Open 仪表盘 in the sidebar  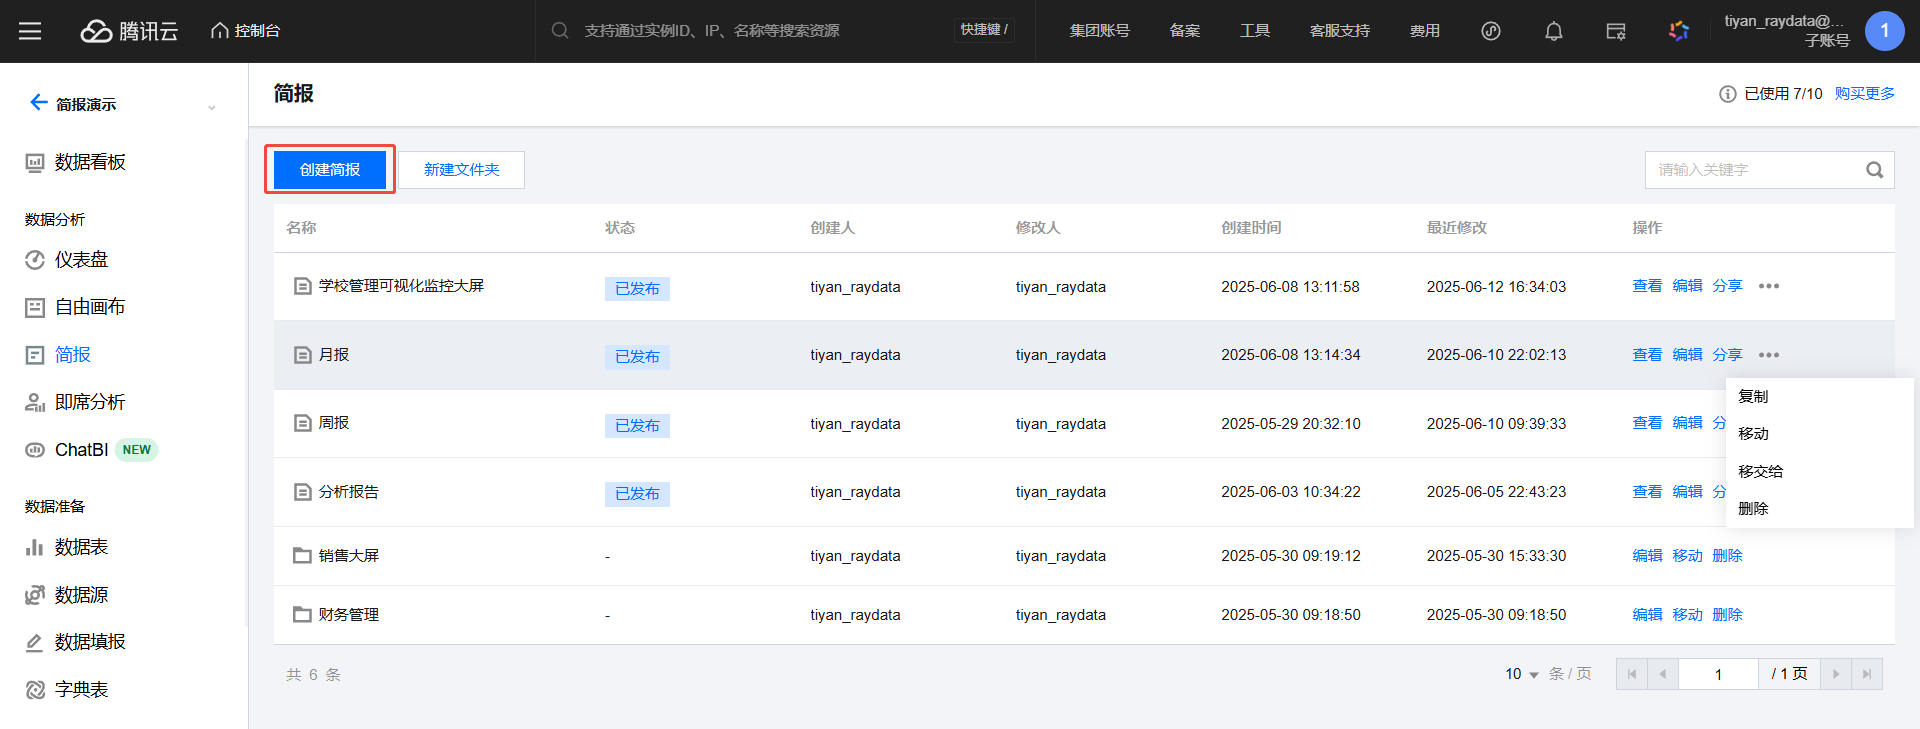tap(80, 260)
